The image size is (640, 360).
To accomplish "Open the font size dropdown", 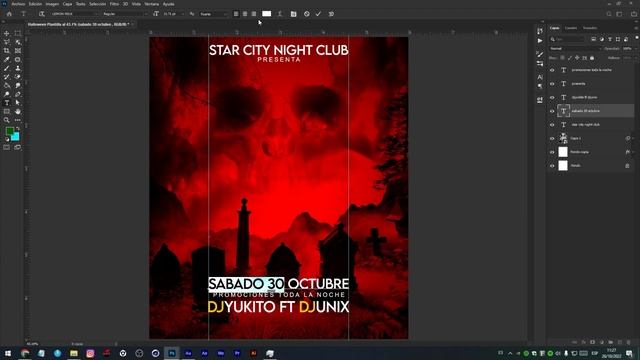I will pyautogui.click(x=173, y=14).
